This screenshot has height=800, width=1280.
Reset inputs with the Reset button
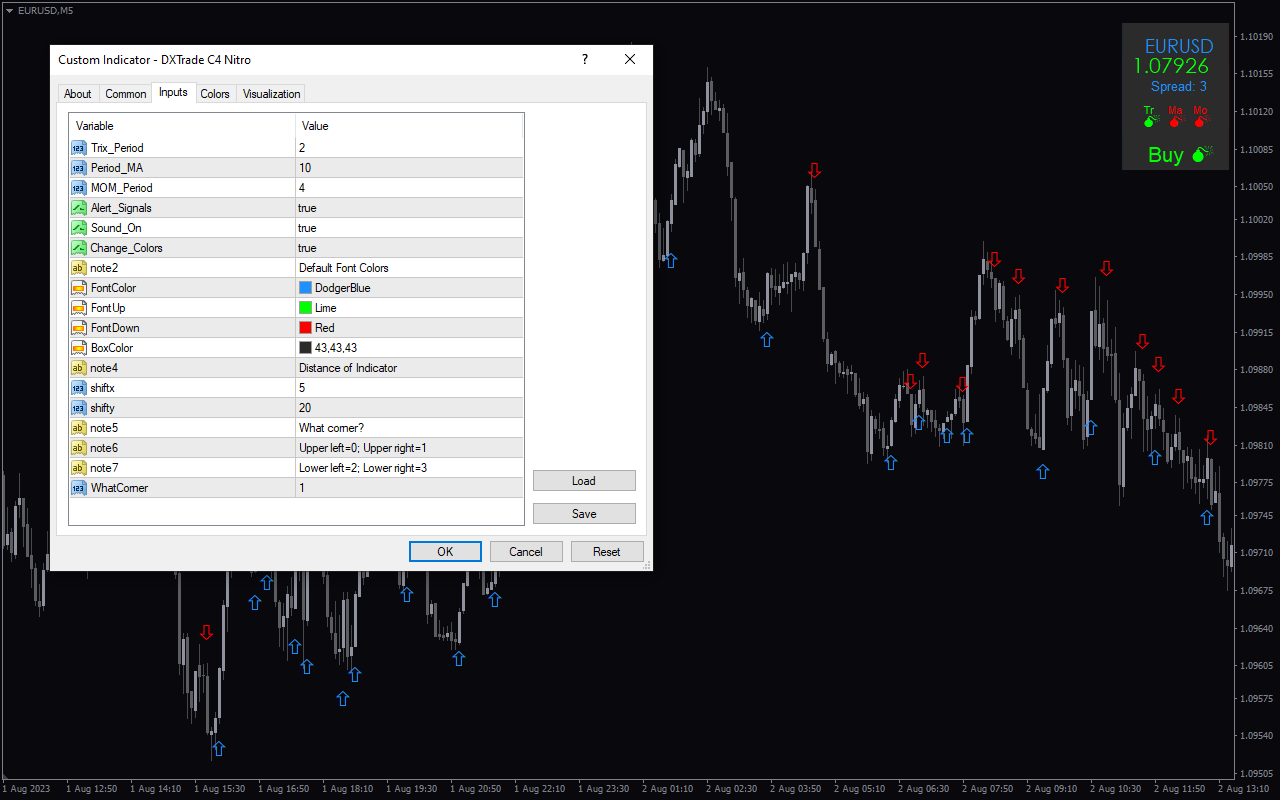[607, 552]
